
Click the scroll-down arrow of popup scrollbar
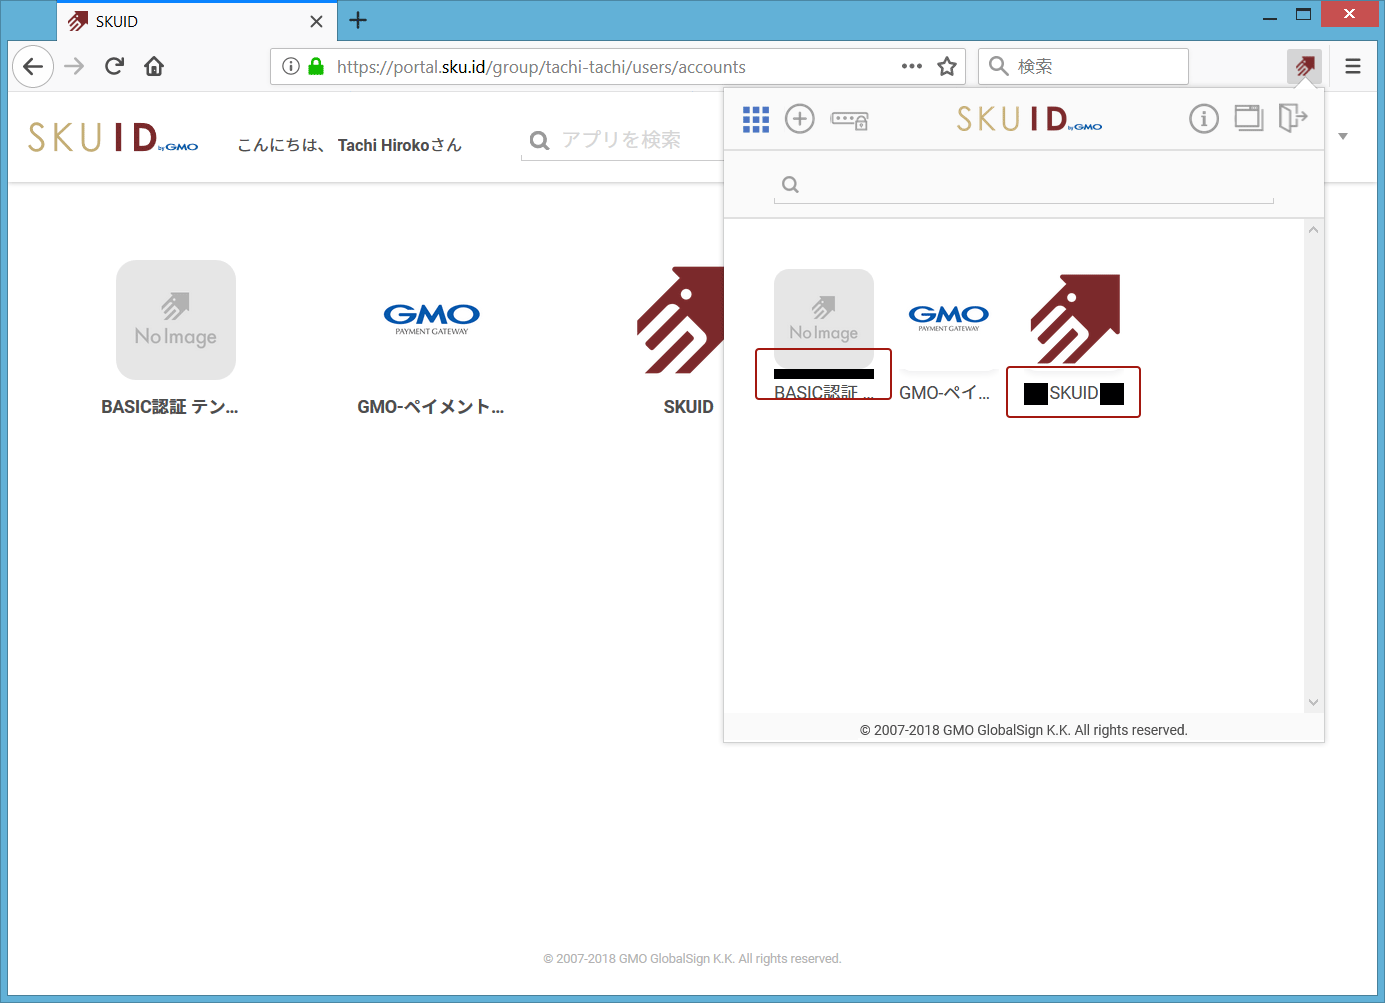tap(1314, 702)
